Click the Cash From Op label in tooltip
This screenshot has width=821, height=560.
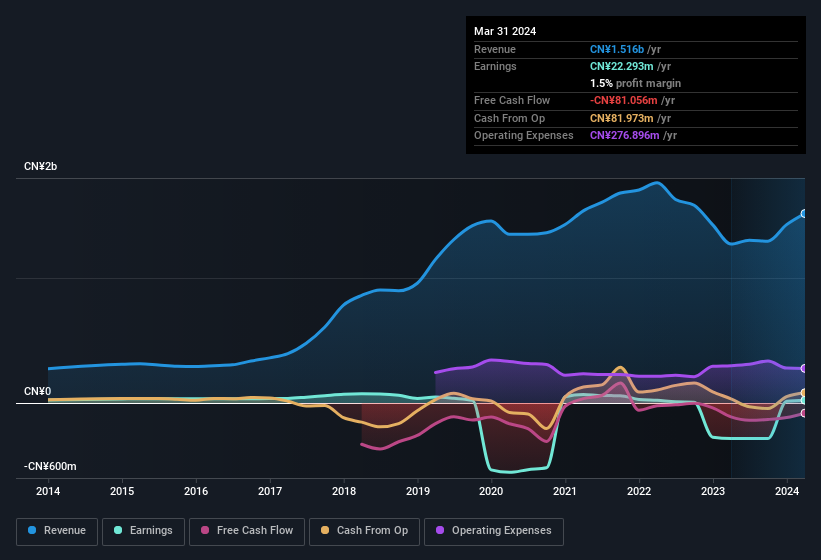pyautogui.click(x=509, y=118)
